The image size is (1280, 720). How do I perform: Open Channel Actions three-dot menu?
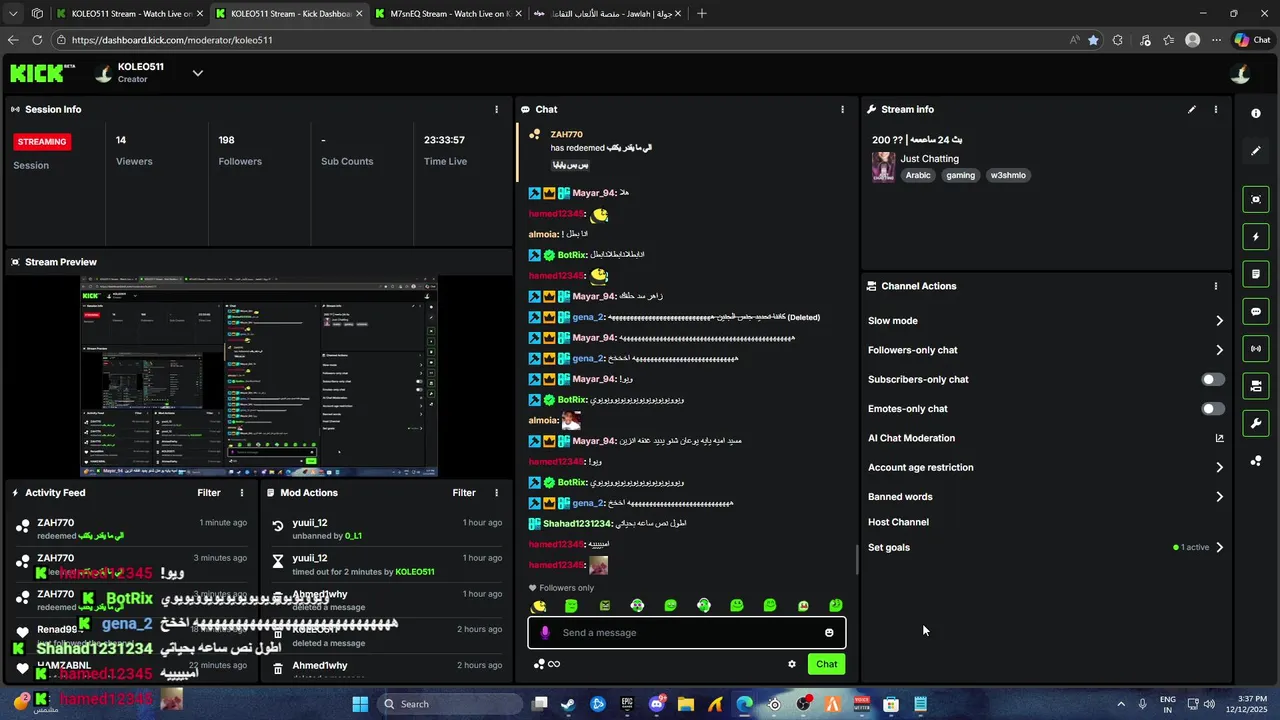1216,286
